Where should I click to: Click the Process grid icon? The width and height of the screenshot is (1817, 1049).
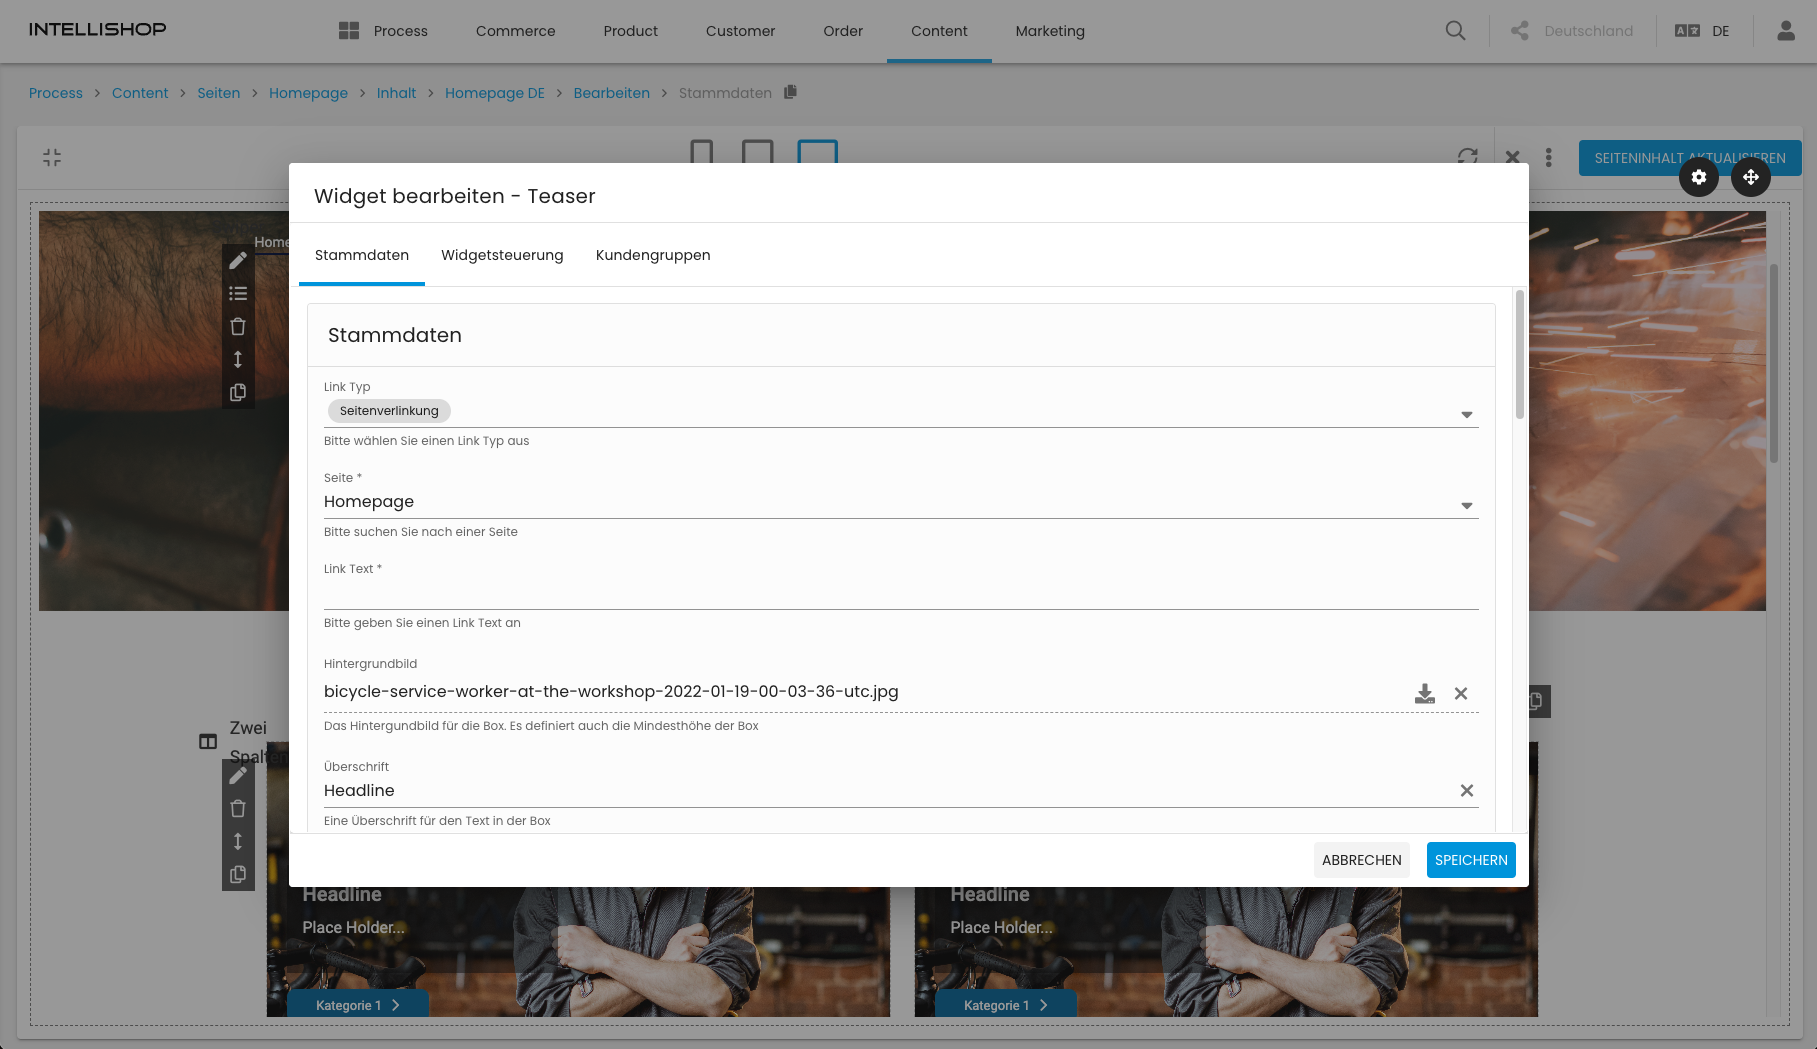[x=349, y=31]
